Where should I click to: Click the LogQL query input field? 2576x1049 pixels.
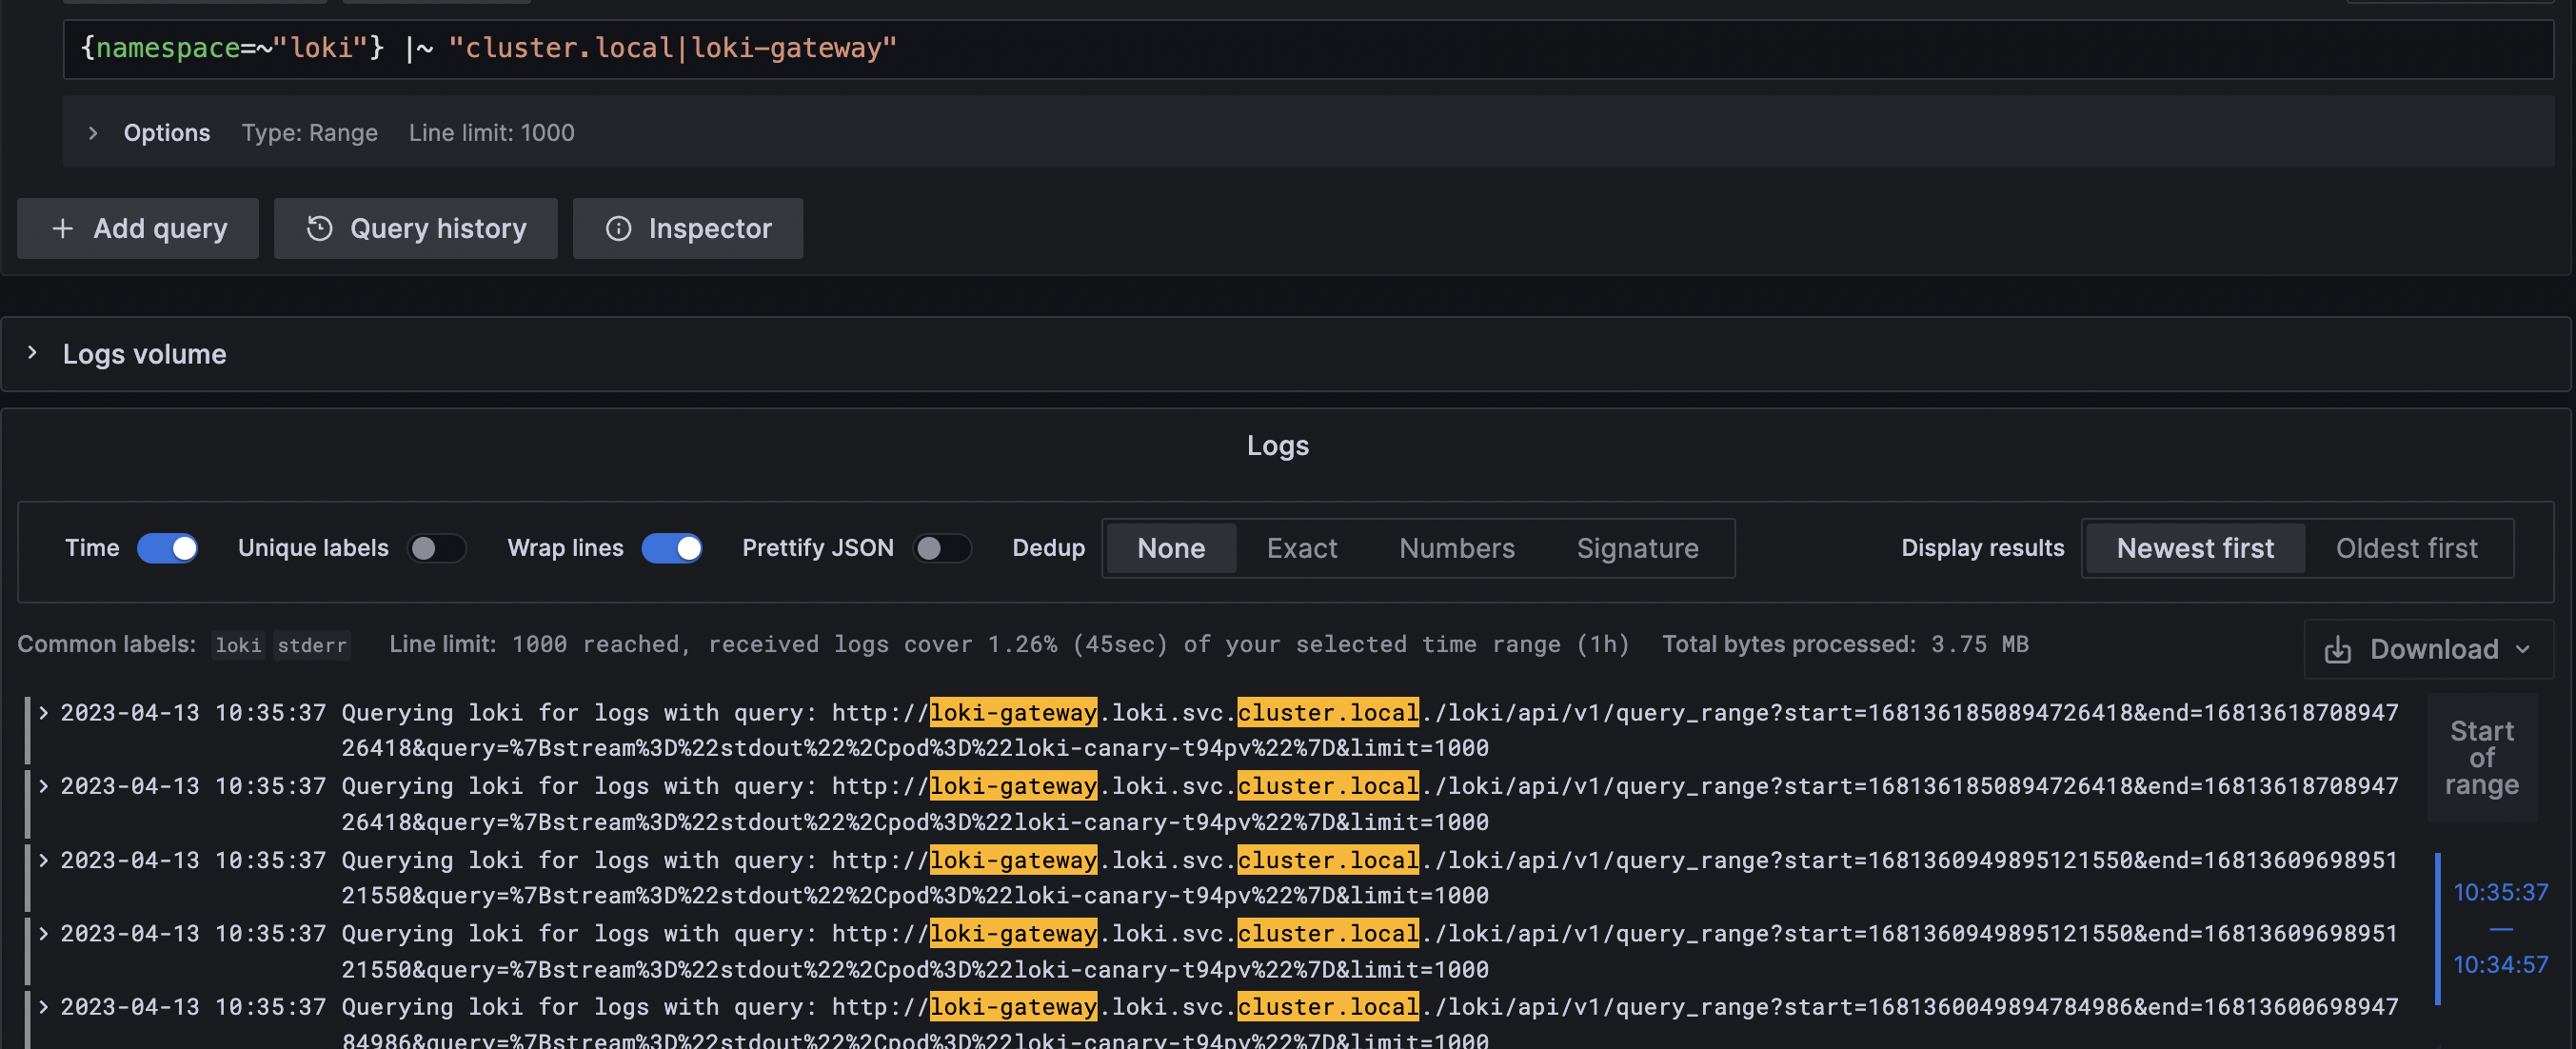pos(1308,48)
